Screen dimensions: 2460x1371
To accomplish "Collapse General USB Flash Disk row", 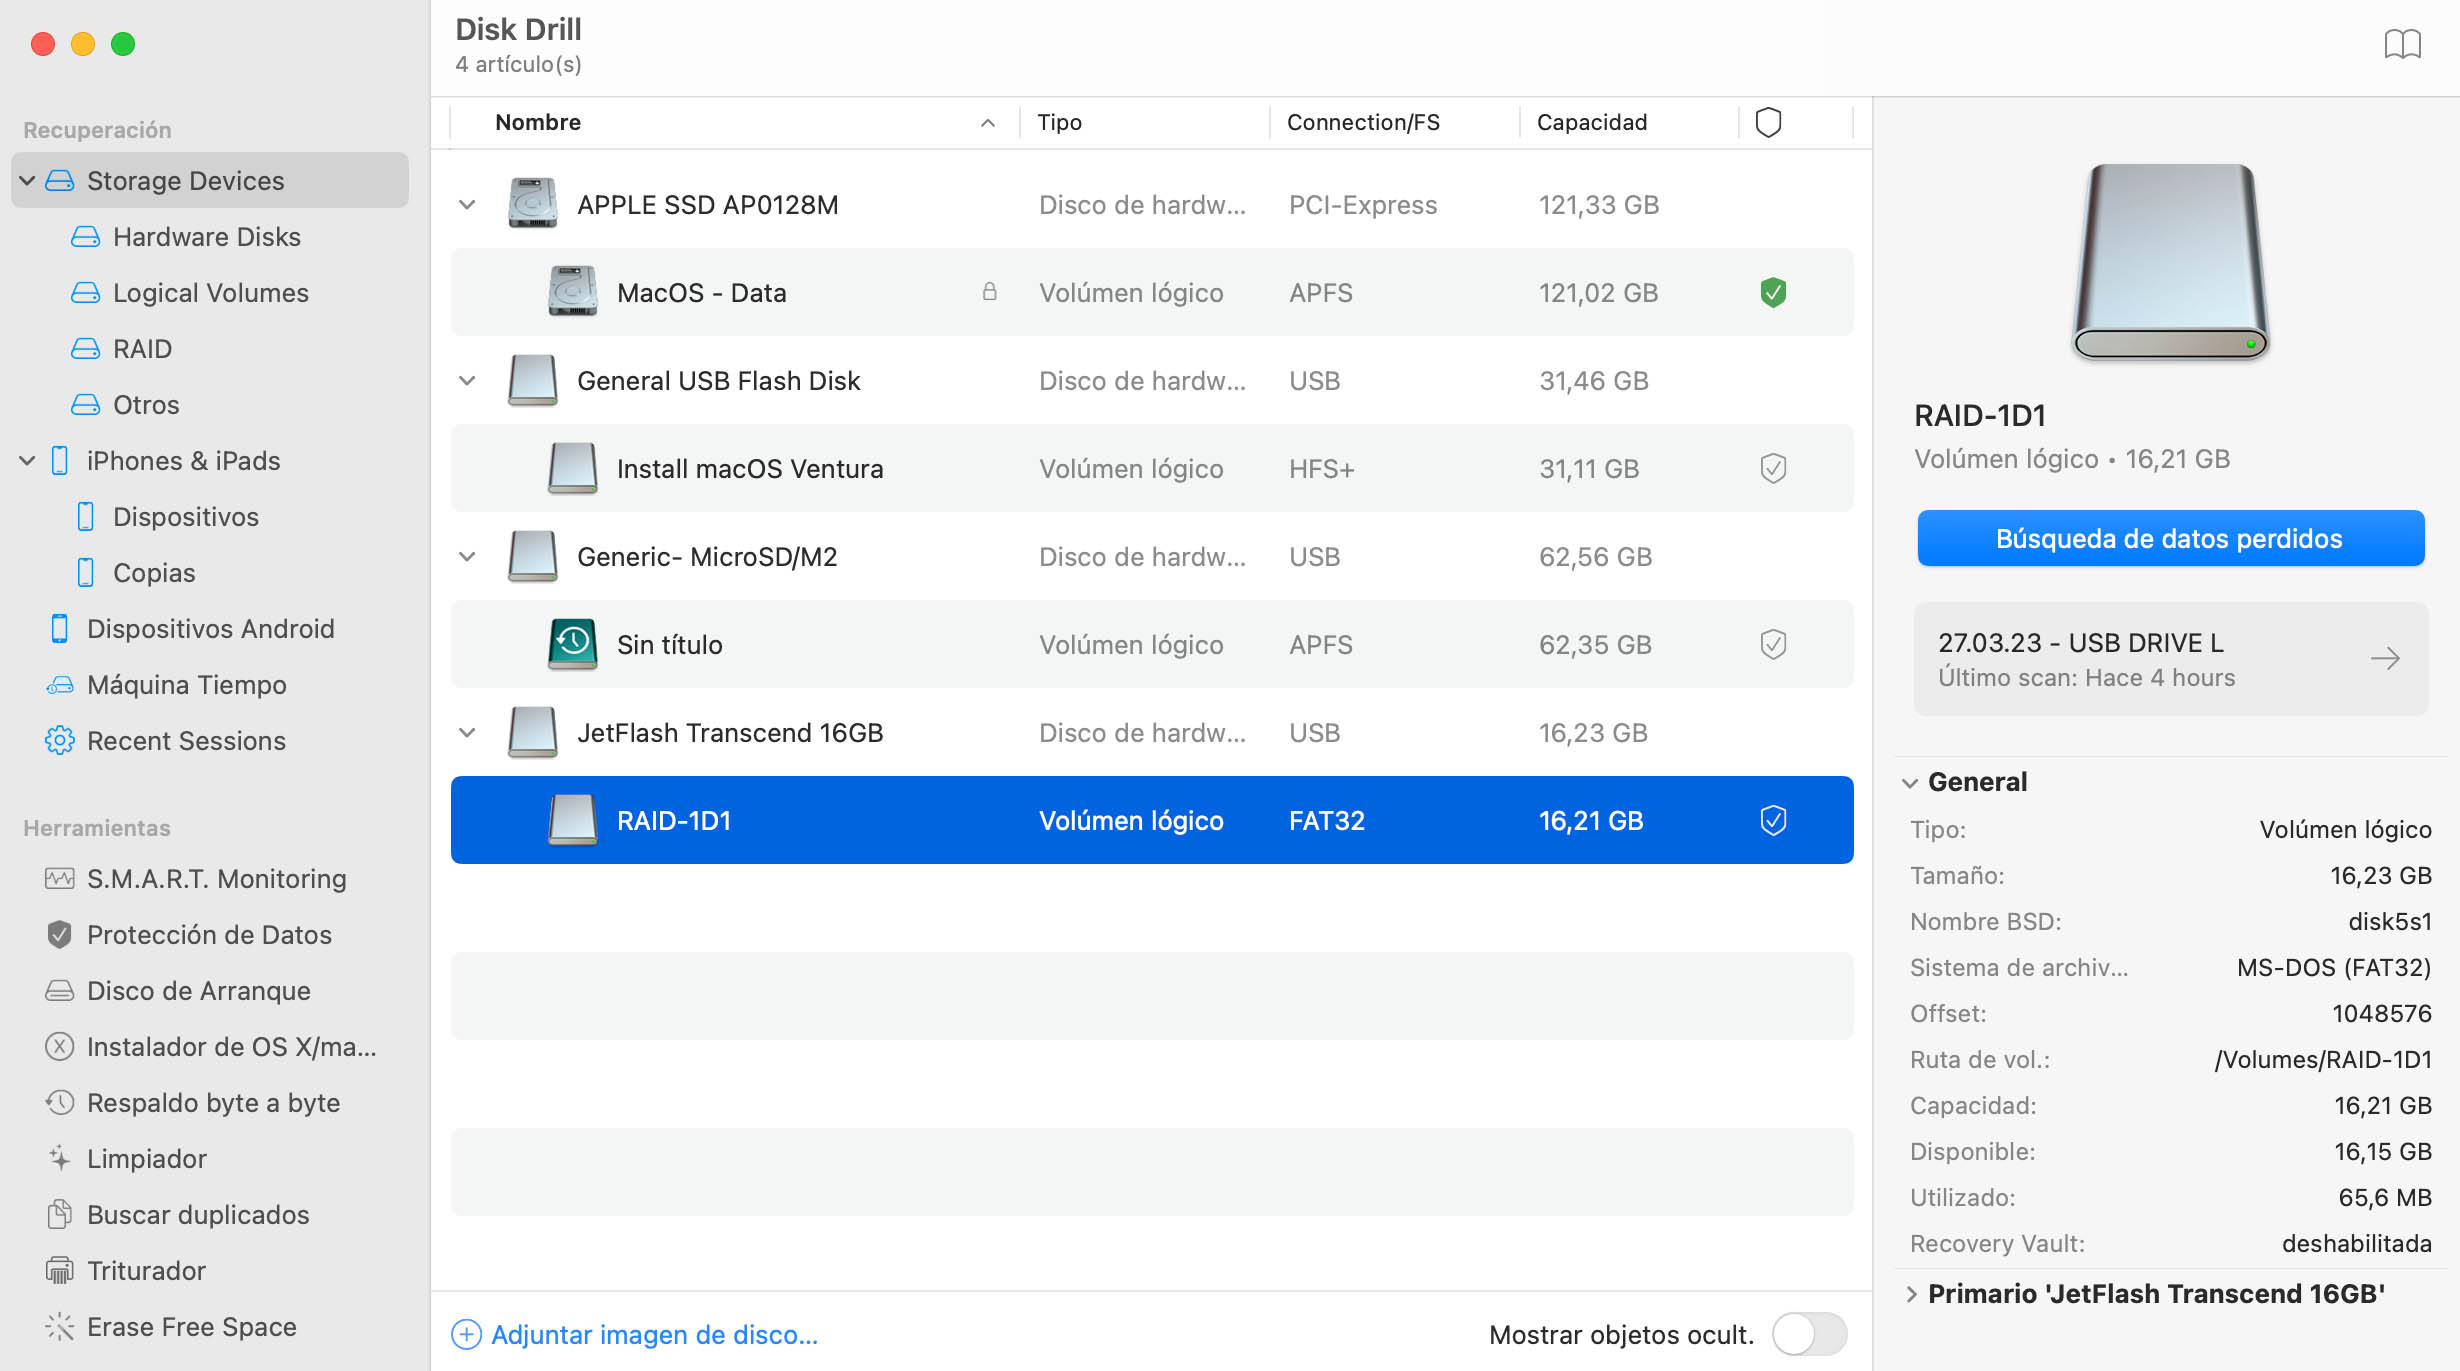I will click(x=467, y=381).
